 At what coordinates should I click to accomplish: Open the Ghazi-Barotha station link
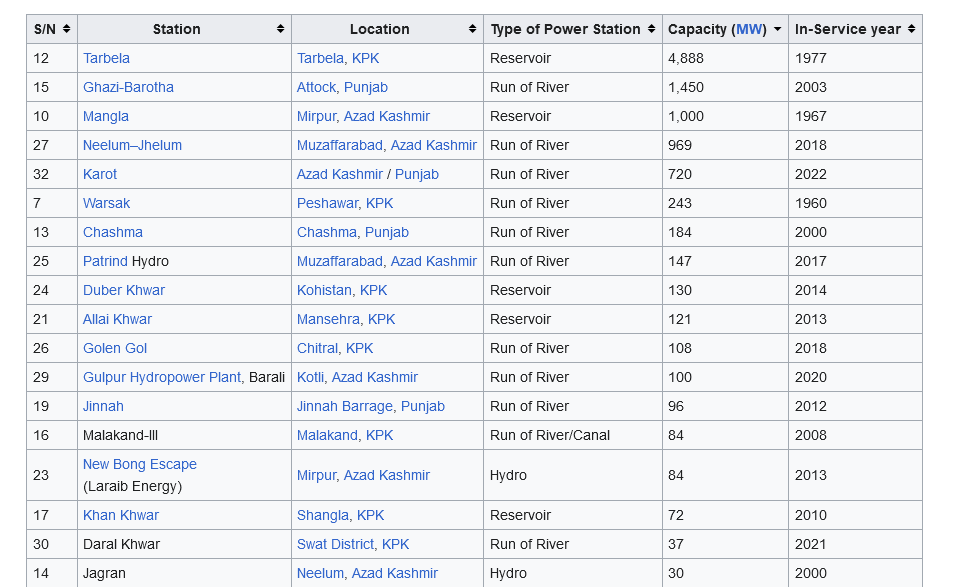point(128,87)
